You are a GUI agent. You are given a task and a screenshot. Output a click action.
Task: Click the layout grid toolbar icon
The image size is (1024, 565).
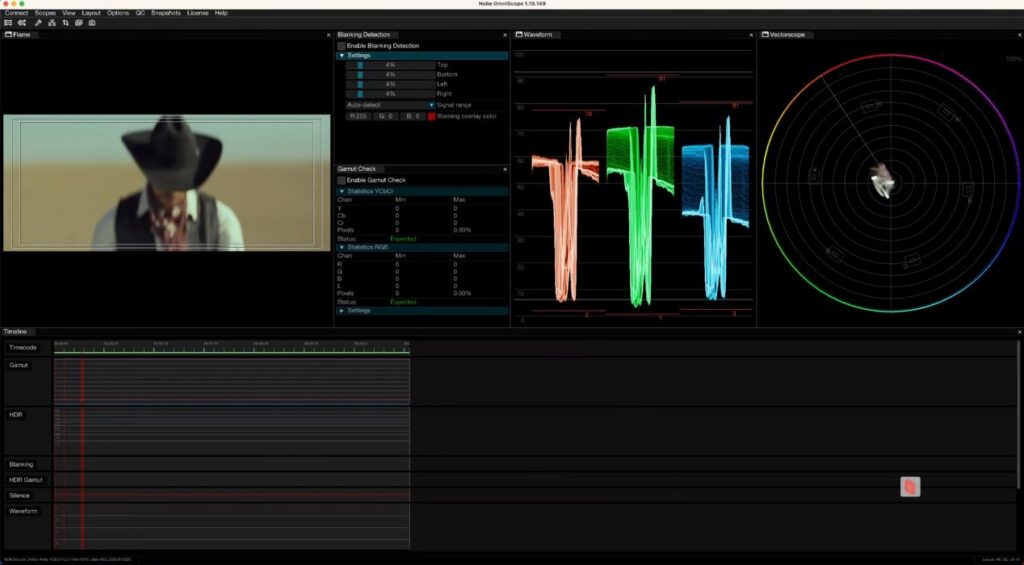coord(8,23)
